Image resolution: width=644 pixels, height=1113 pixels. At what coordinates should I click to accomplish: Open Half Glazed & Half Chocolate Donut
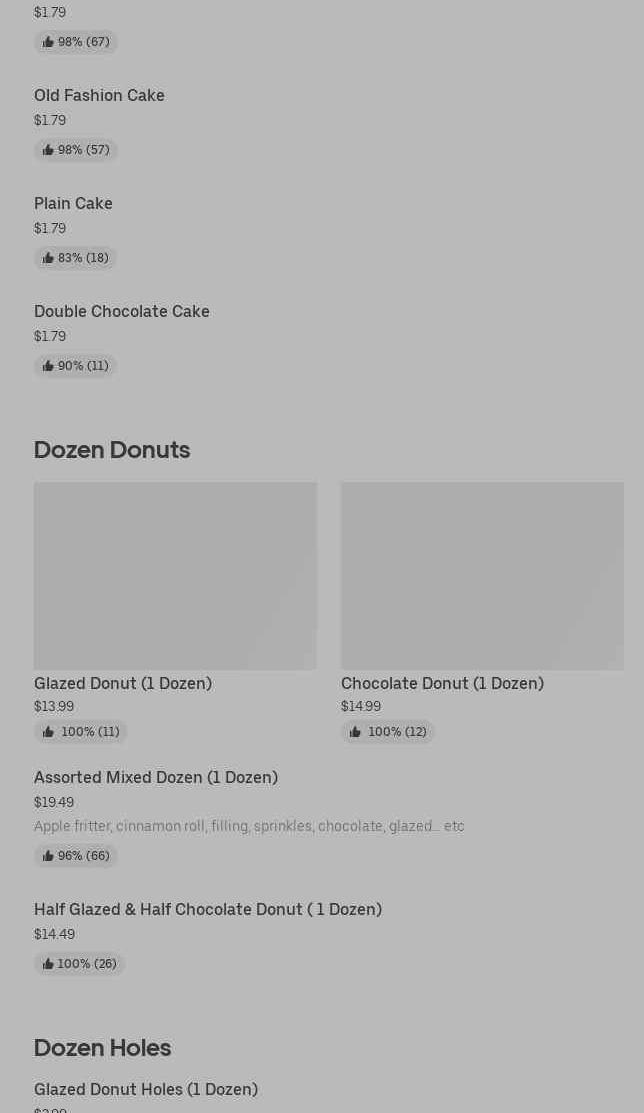(208, 909)
